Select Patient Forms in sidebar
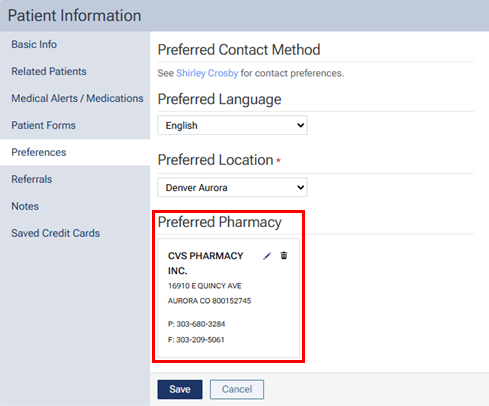Image resolution: width=489 pixels, height=406 pixels. (44, 125)
